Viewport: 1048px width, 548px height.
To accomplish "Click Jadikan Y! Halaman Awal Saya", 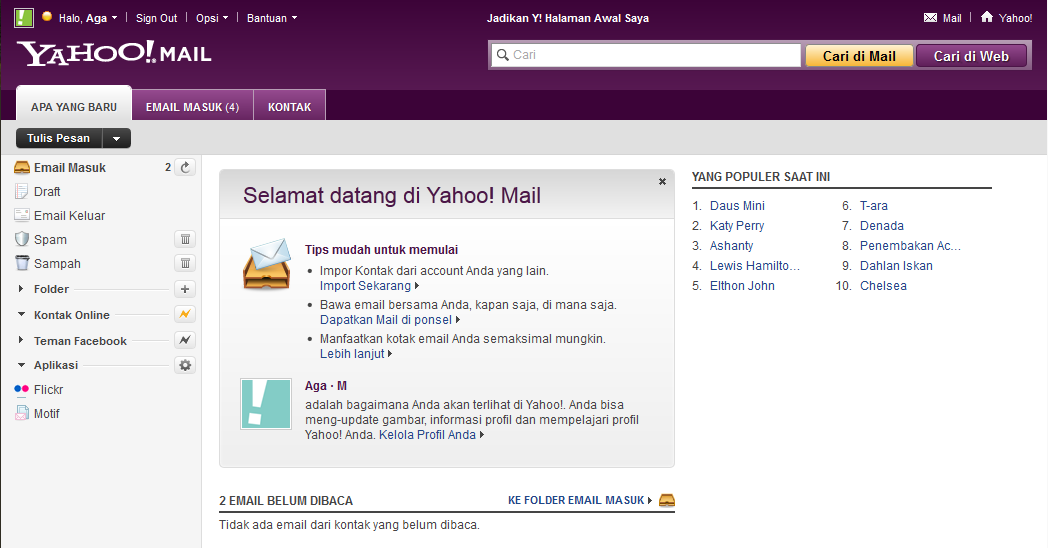I will (x=567, y=18).
